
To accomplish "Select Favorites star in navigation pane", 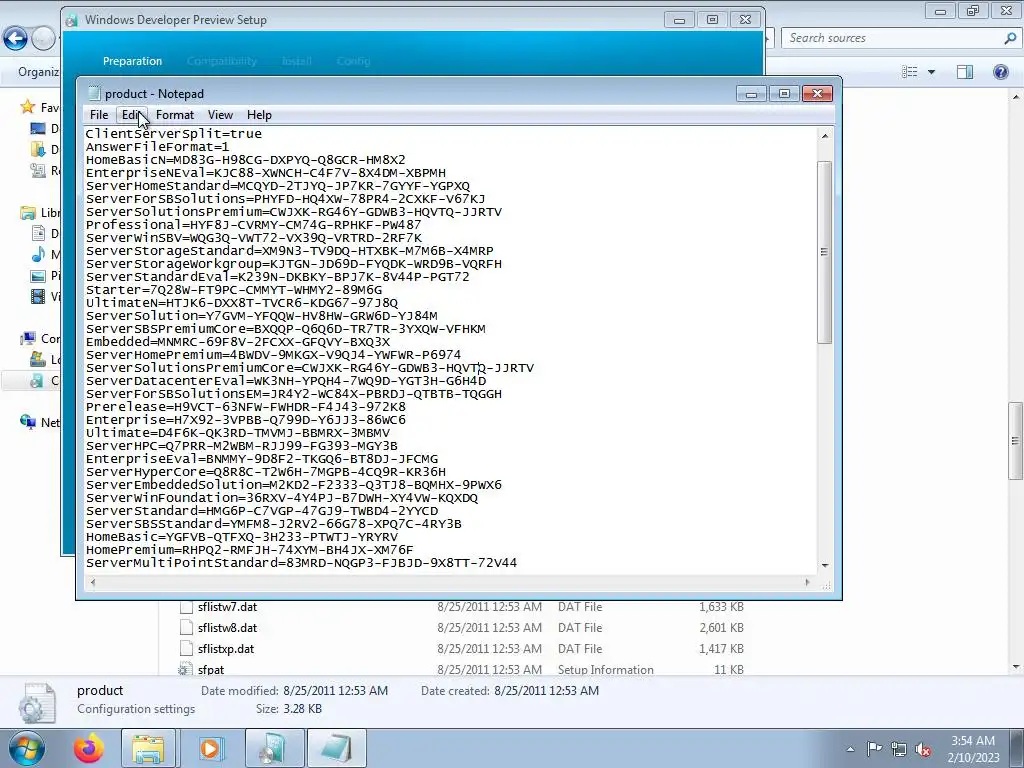I will coord(27,106).
